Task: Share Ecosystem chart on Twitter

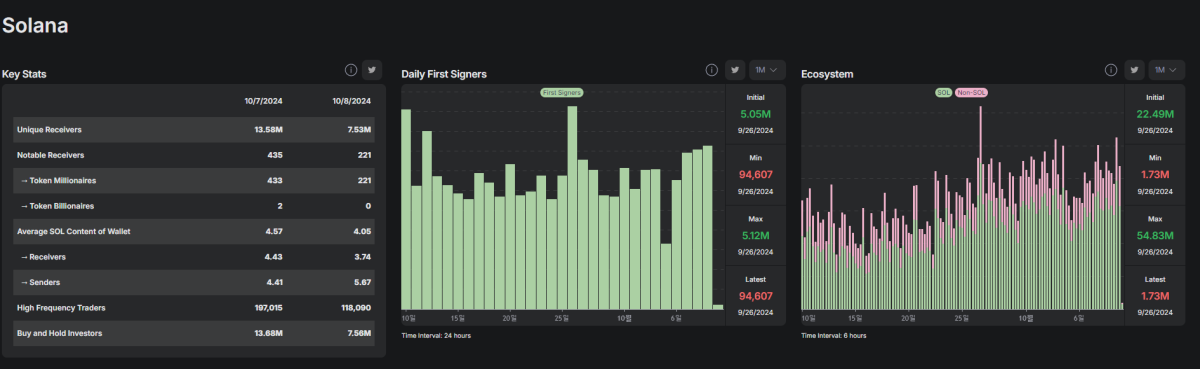Action: point(1134,70)
